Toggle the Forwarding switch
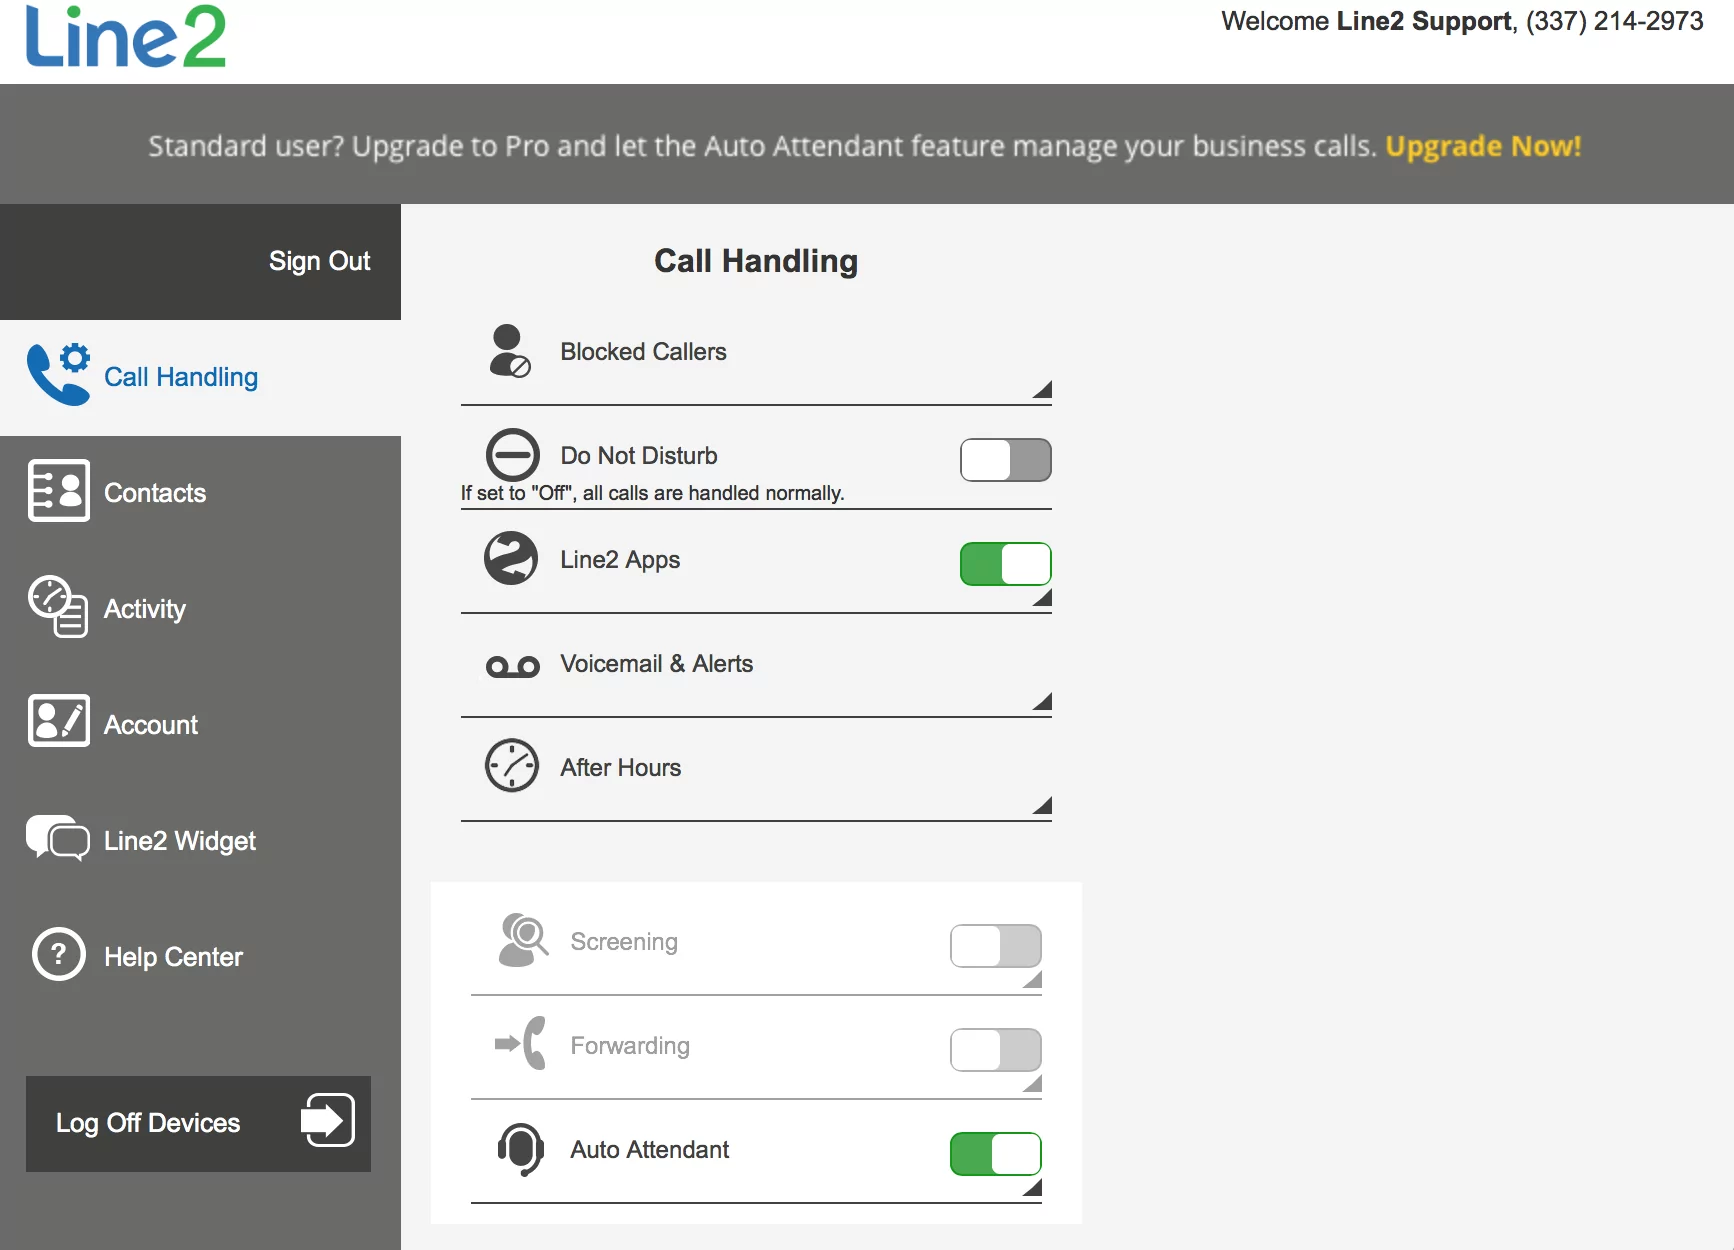Image resolution: width=1734 pixels, height=1250 pixels. coord(995,1050)
